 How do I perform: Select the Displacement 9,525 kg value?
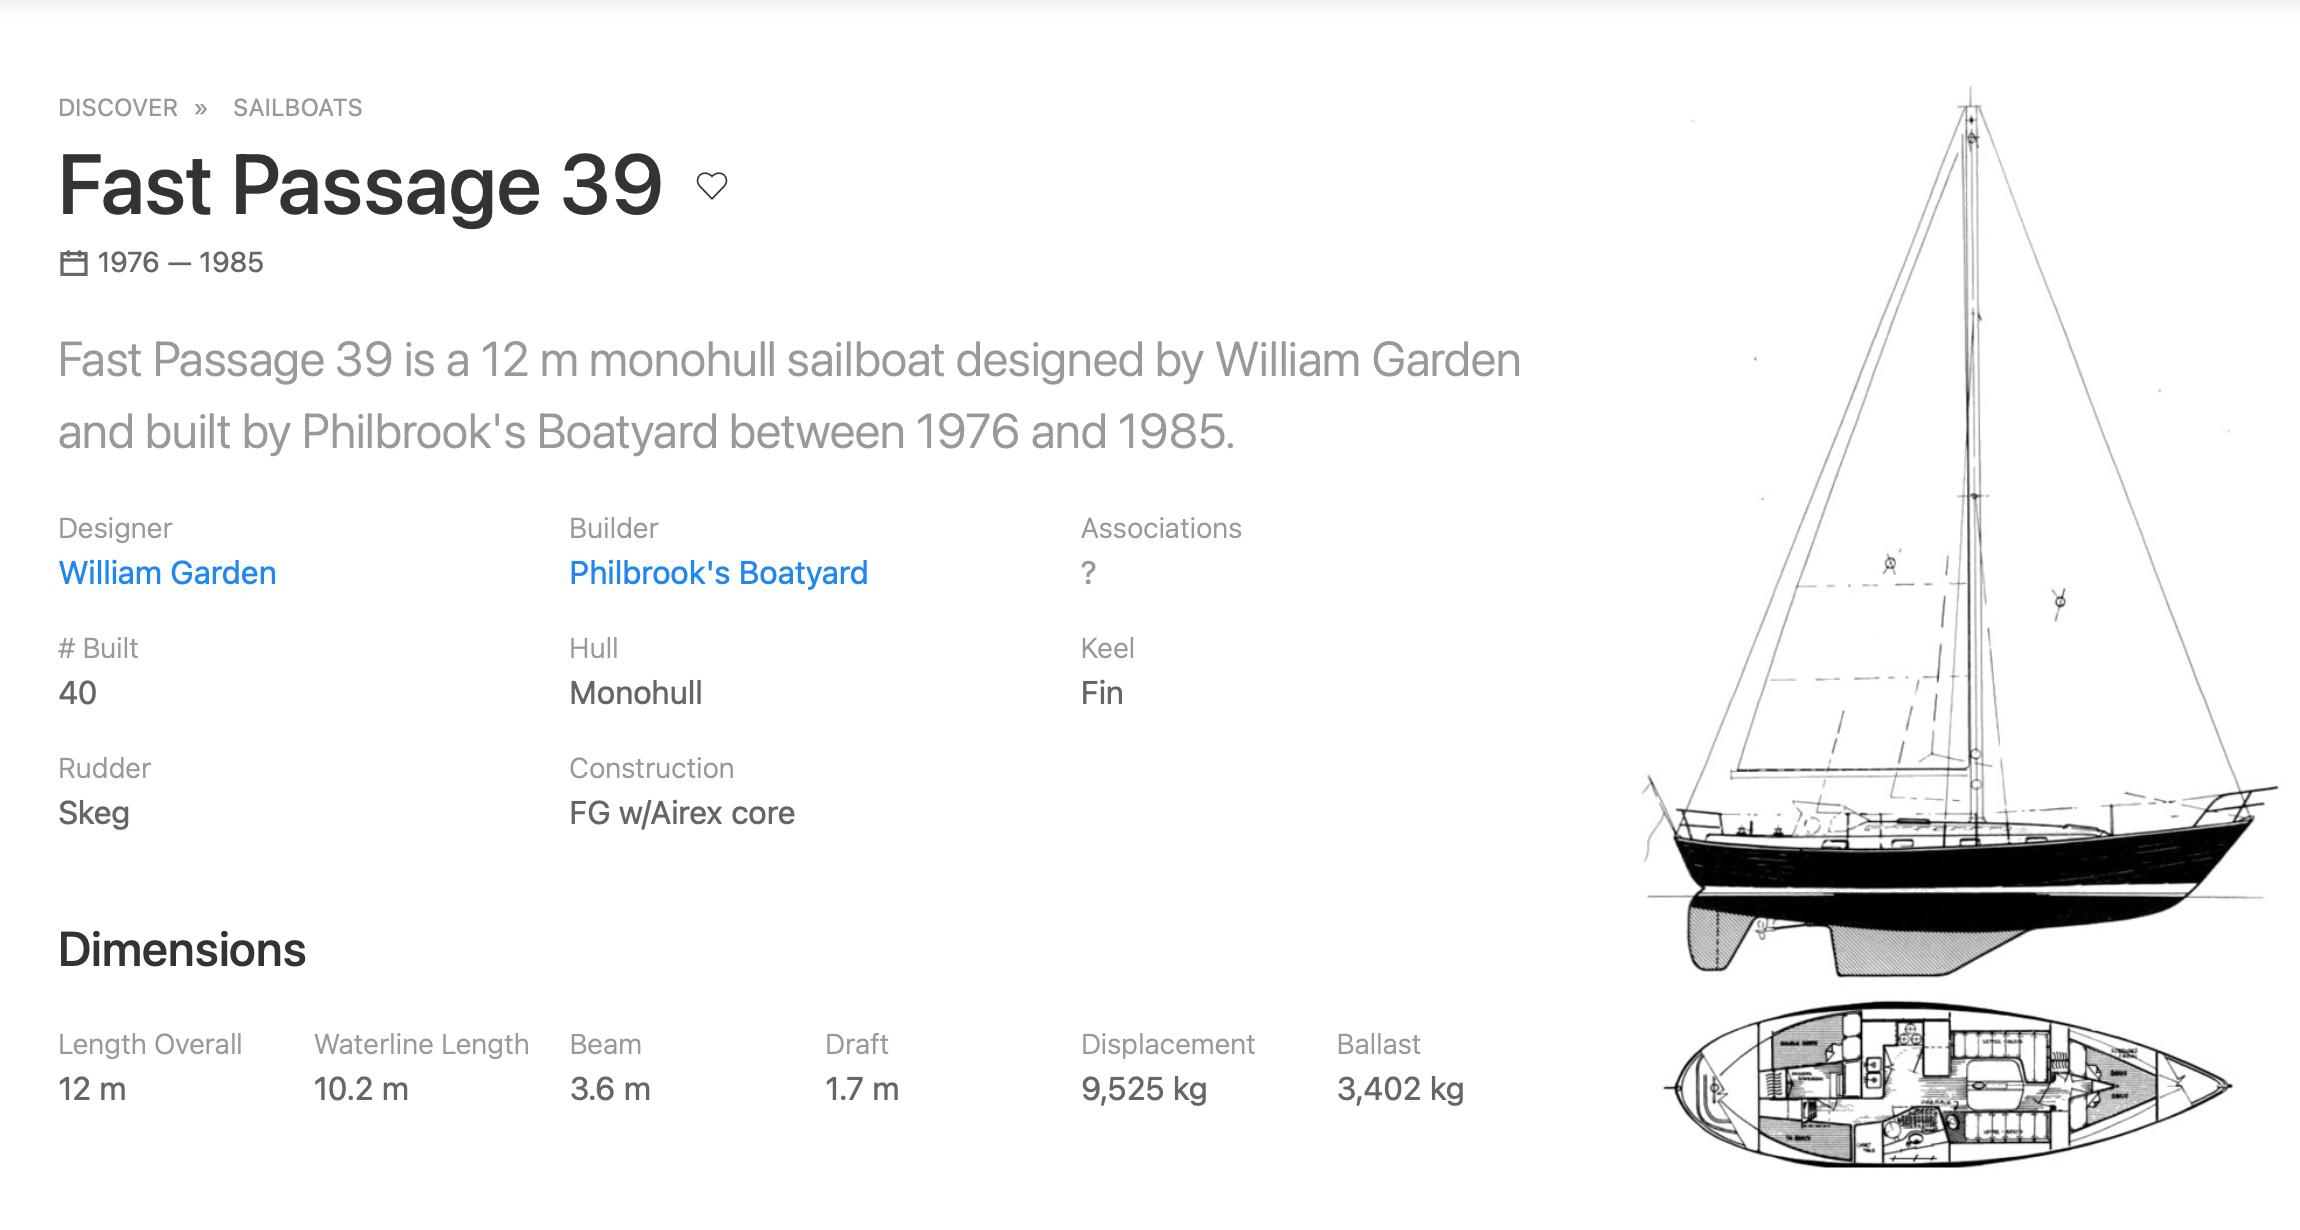click(1143, 1089)
